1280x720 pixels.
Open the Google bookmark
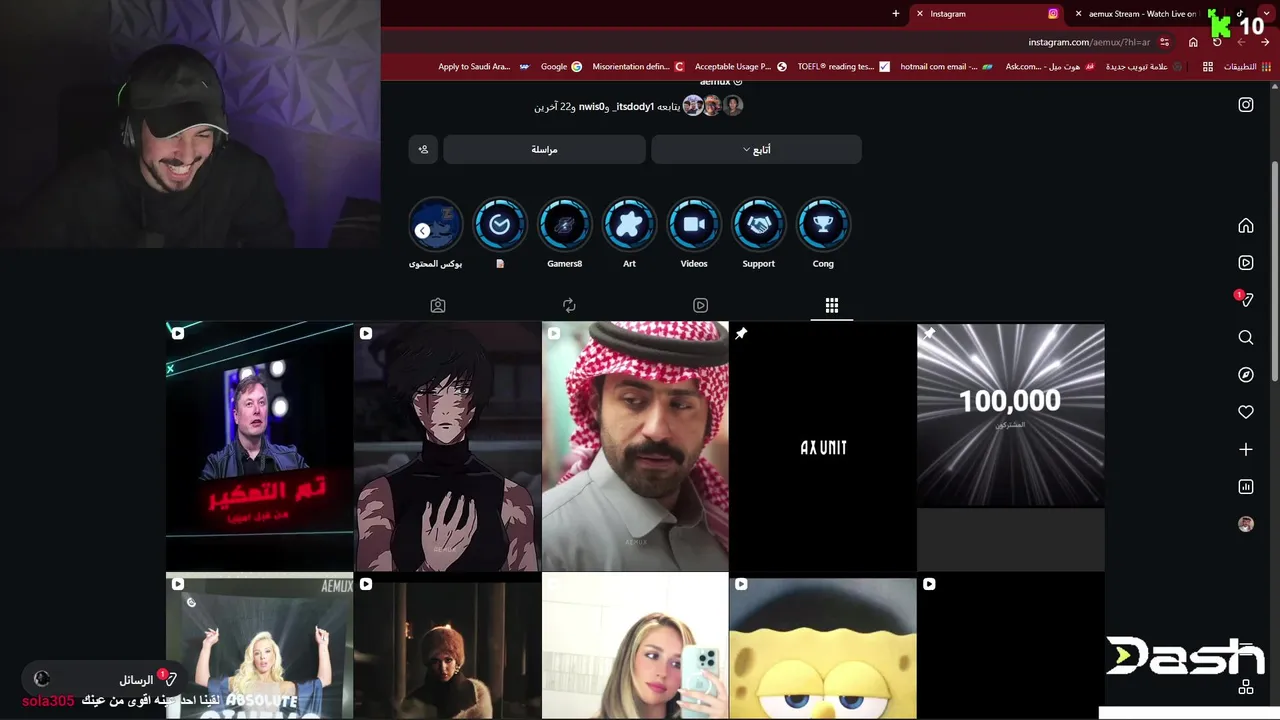coord(561,67)
